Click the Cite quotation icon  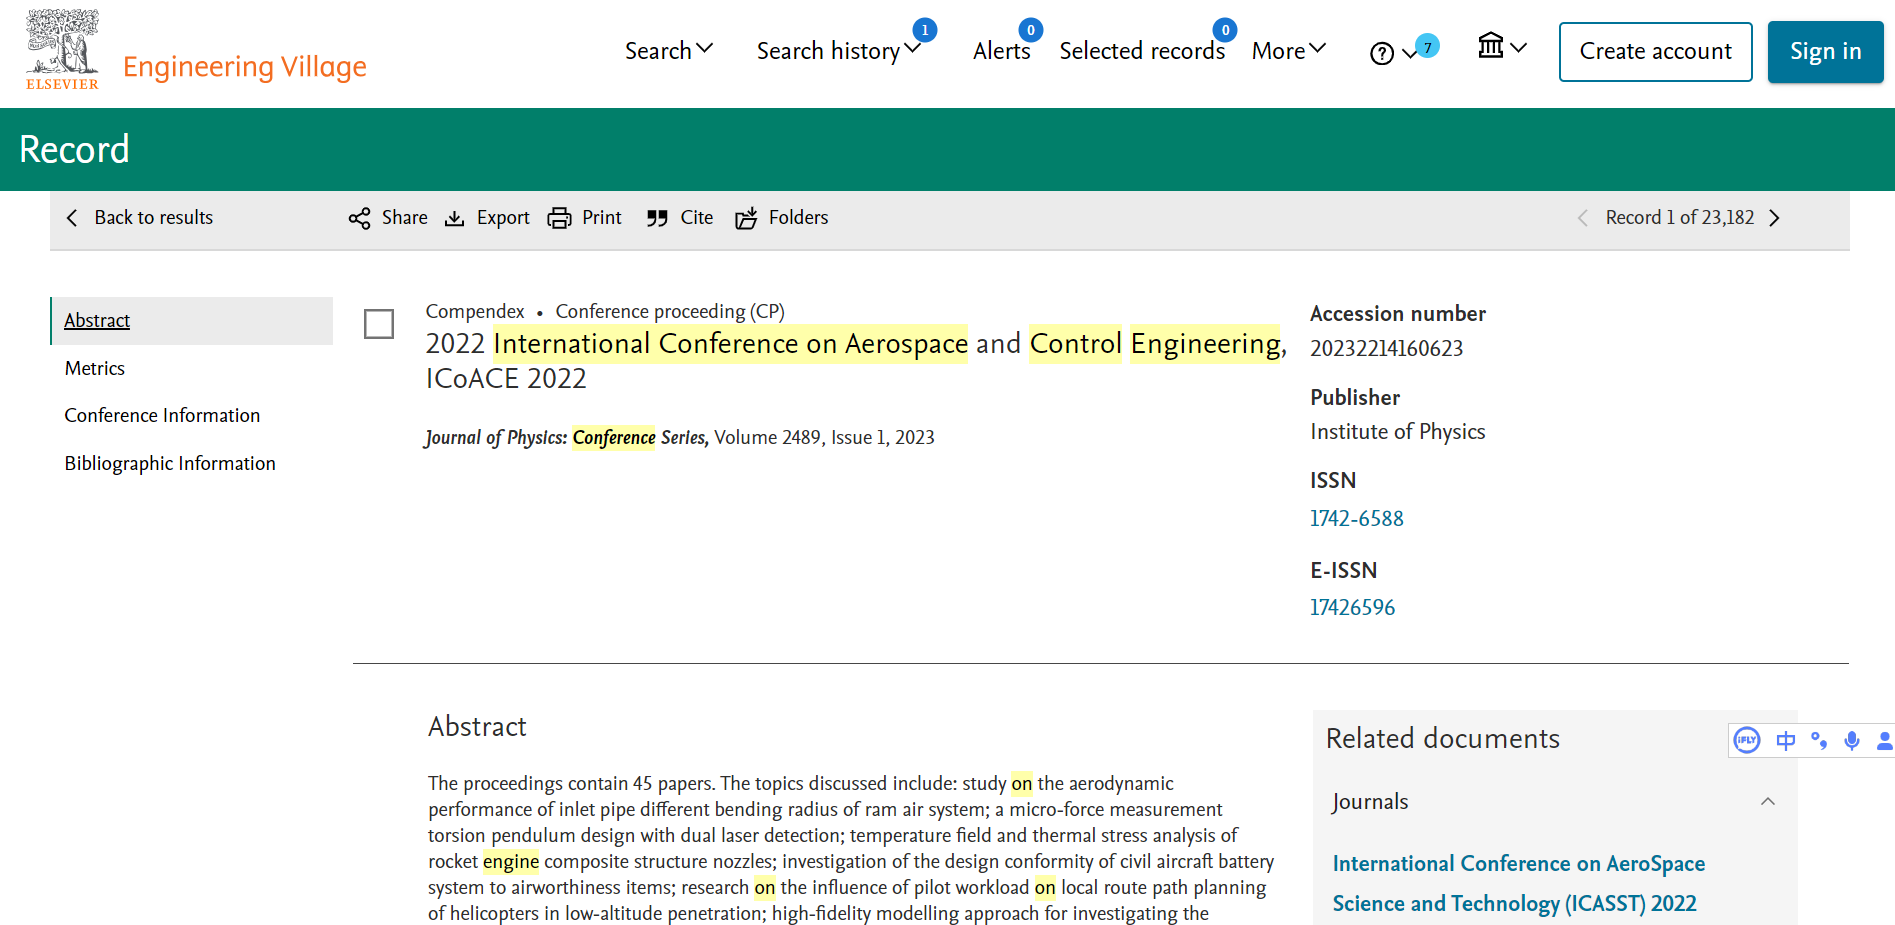tap(657, 218)
